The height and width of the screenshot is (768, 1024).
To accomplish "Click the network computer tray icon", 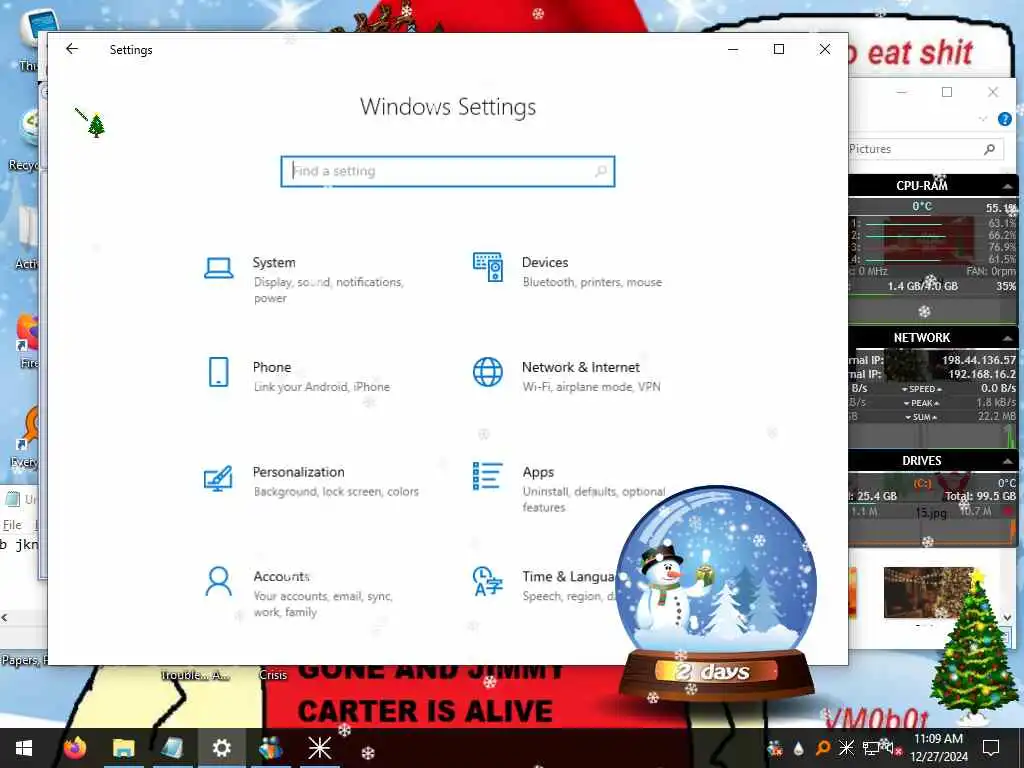I will [x=871, y=748].
